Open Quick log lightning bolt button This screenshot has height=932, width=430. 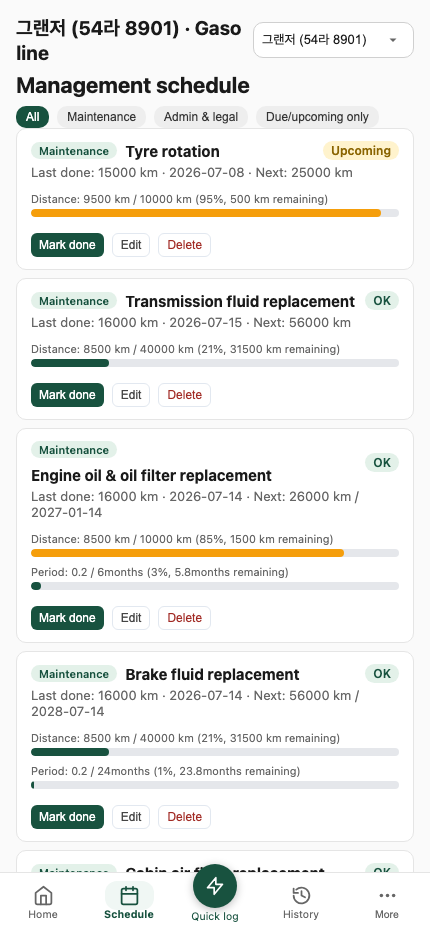point(215,886)
